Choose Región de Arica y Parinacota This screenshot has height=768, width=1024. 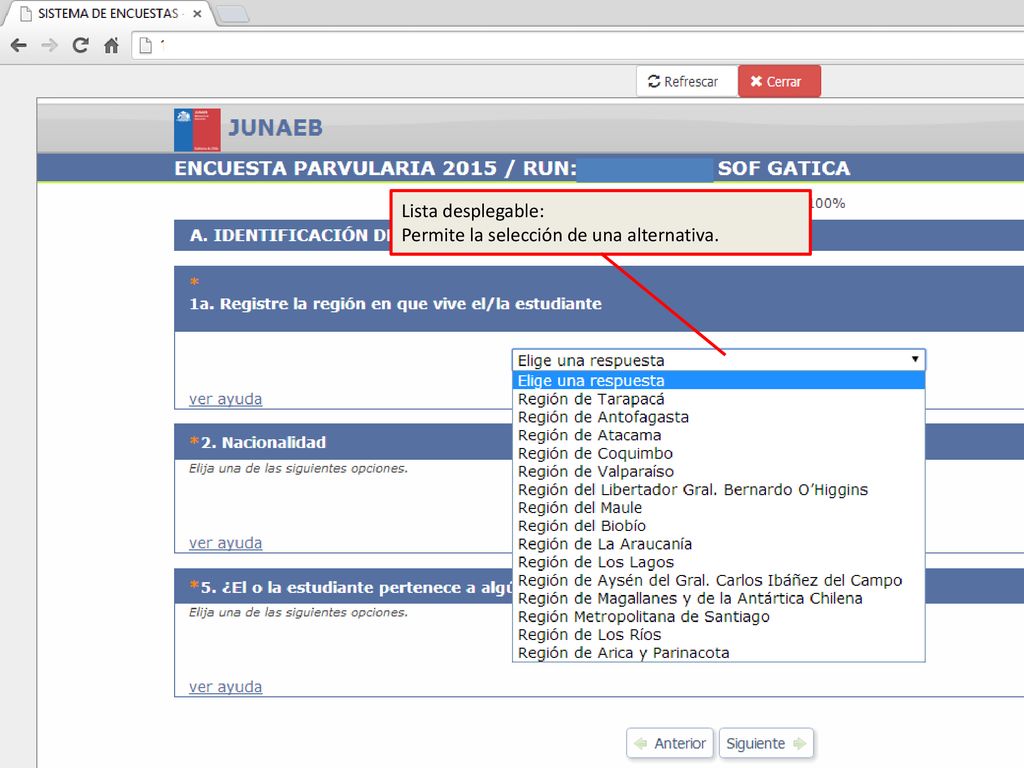tap(718, 653)
